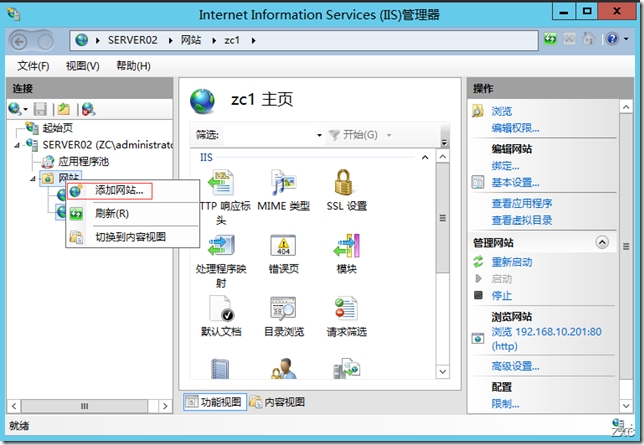Screen dimensions: 644x445
Task: Click the 编辑权限... link
Action: (515, 128)
